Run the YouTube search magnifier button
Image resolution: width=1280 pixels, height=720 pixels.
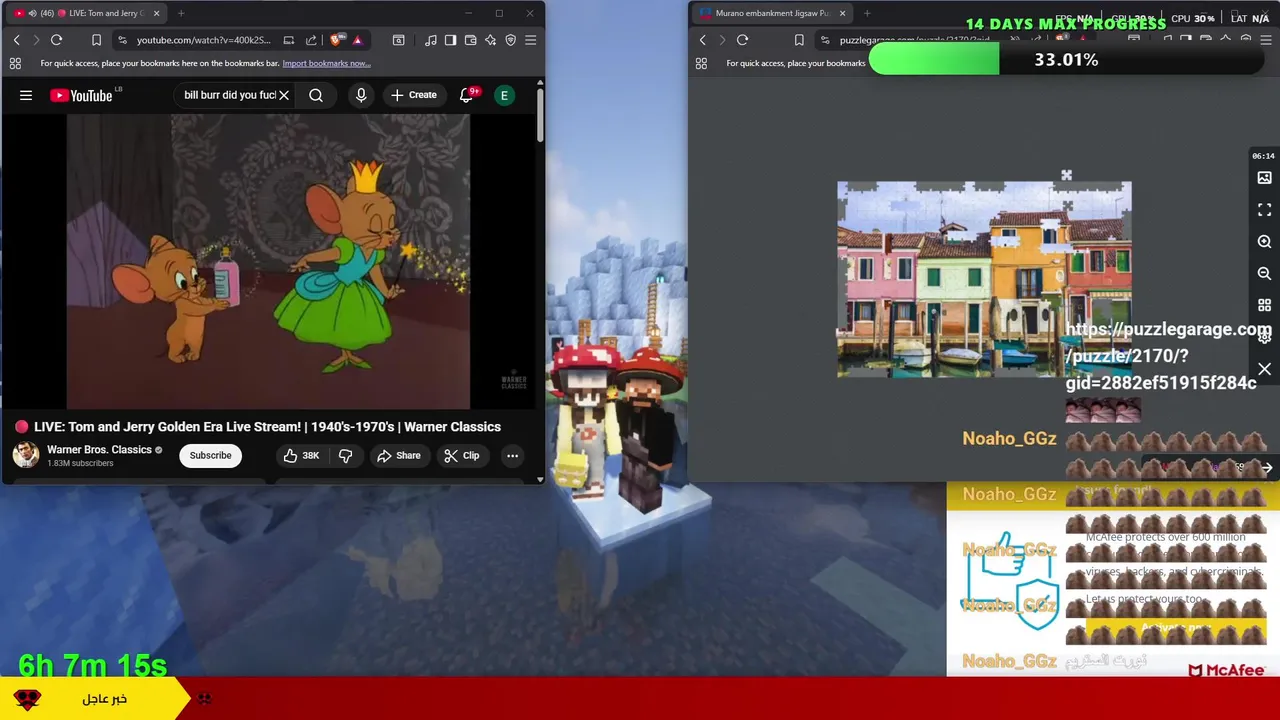[x=316, y=95]
